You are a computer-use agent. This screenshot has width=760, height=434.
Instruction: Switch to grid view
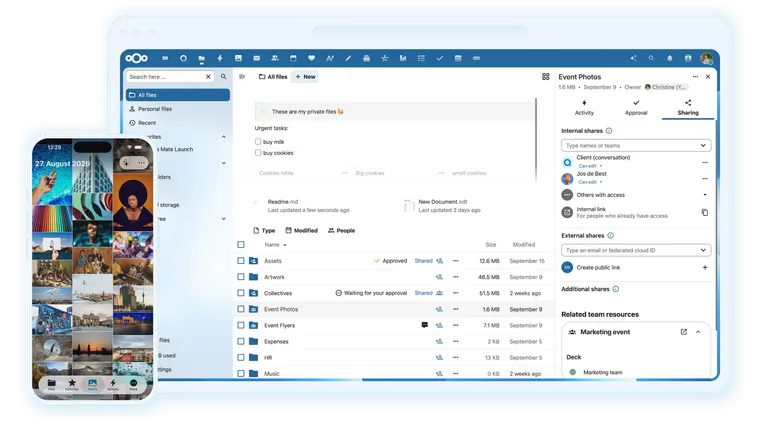coord(546,77)
